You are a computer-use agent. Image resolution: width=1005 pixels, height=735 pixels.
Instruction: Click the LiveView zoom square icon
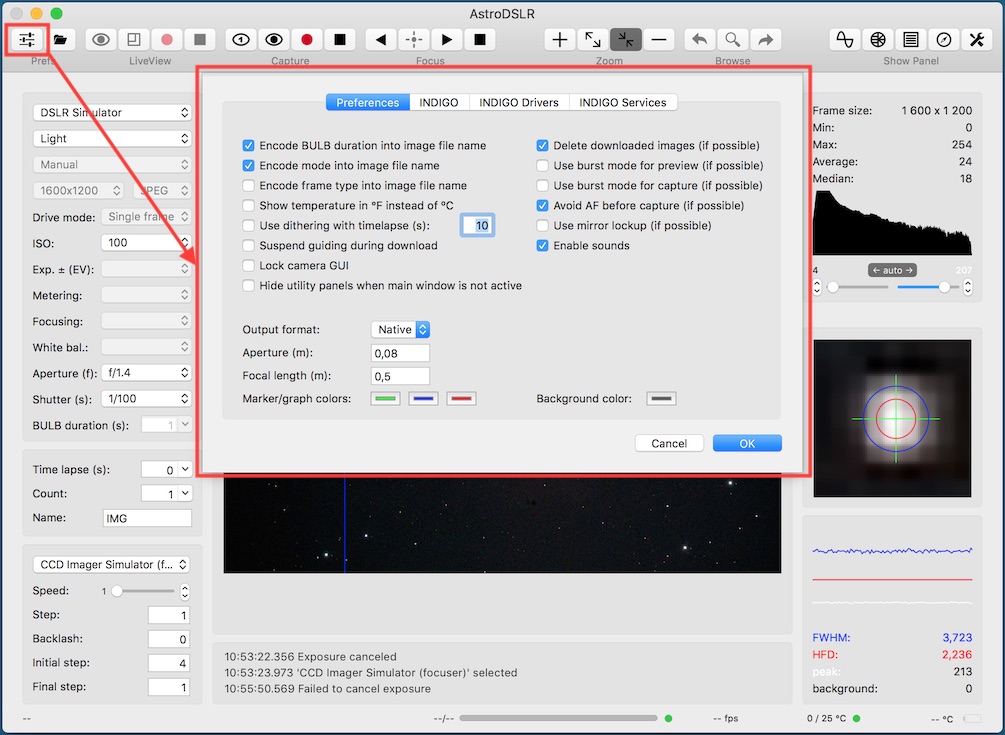134,40
